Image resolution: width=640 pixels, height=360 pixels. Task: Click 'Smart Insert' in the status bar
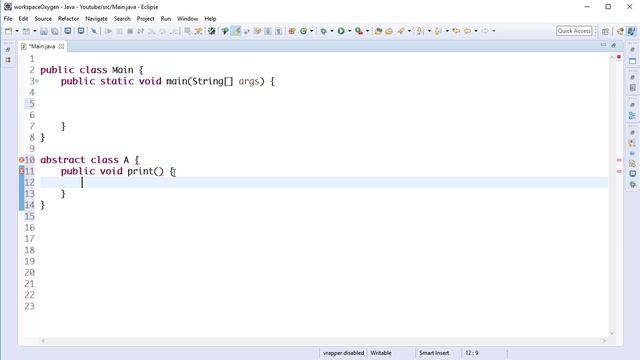tap(434, 353)
